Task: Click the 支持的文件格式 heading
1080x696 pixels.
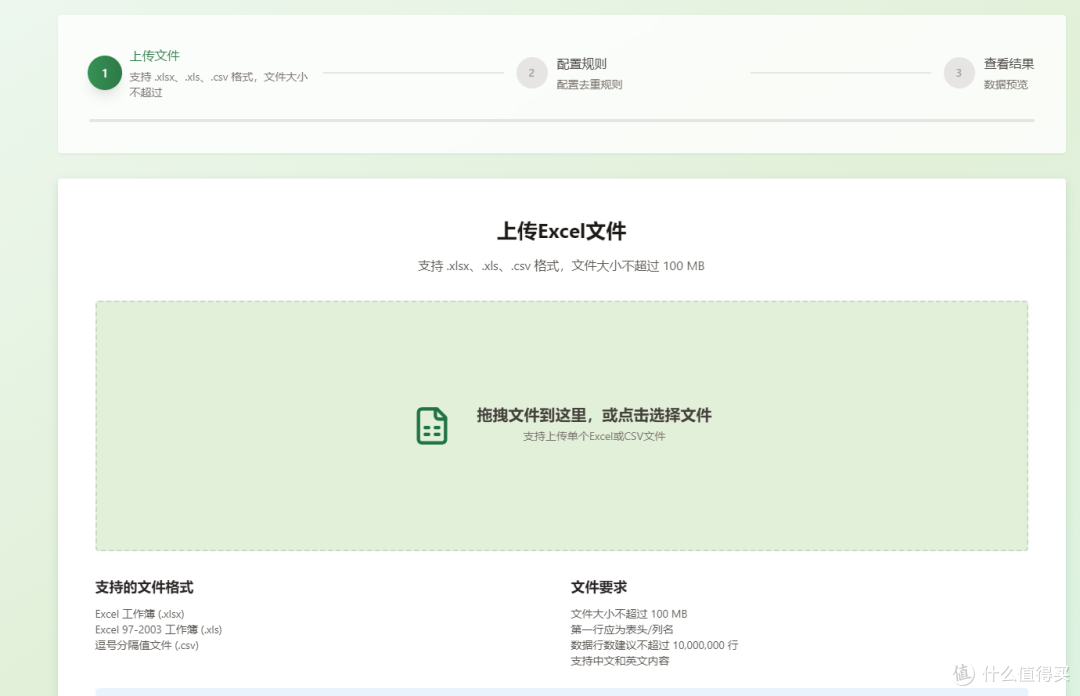Action: (144, 587)
